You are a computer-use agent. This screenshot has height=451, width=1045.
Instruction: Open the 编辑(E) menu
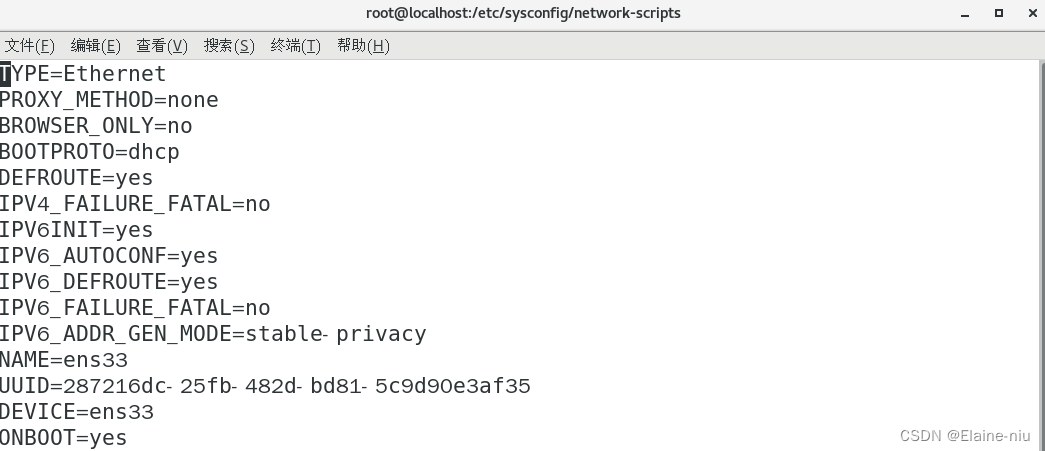coord(96,46)
